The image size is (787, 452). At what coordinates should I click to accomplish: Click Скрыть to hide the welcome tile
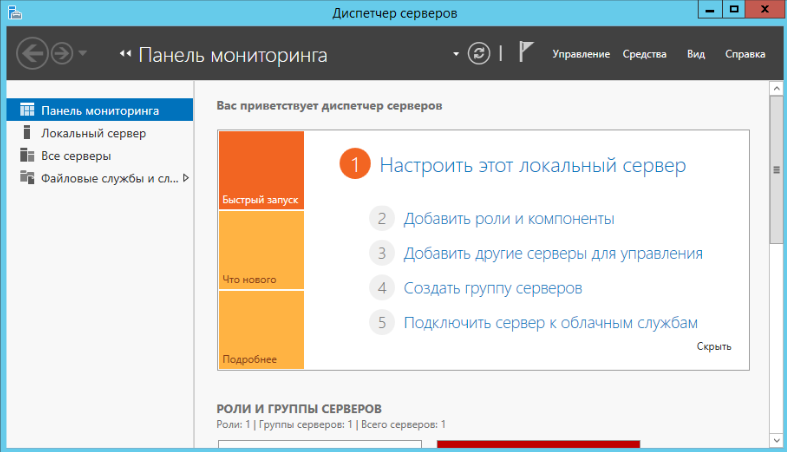pos(714,346)
